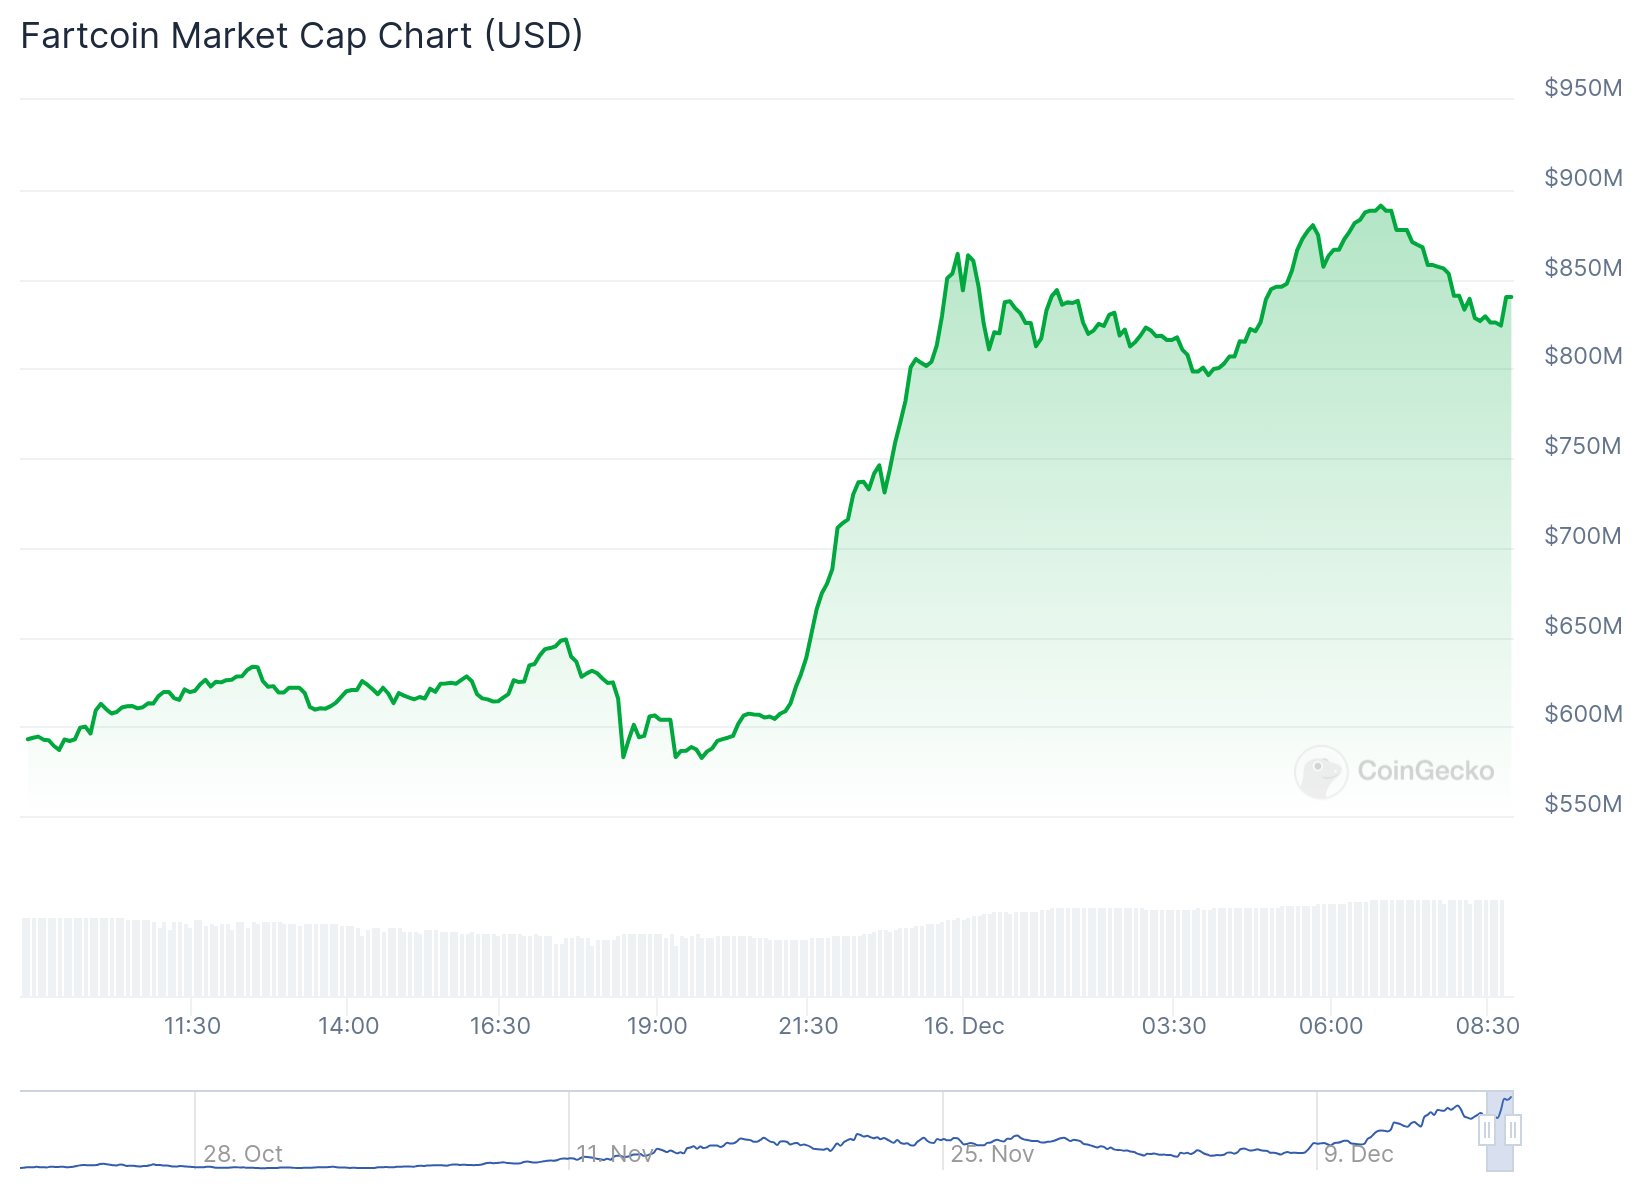Click the 08:30 time axis label

point(1487,1026)
